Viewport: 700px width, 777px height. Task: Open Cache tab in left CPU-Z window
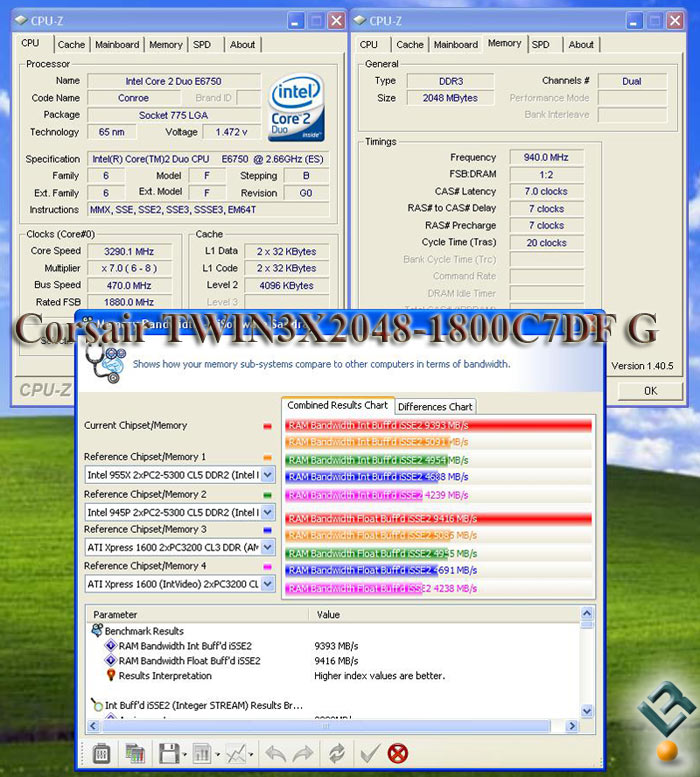(x=71, y=45)
